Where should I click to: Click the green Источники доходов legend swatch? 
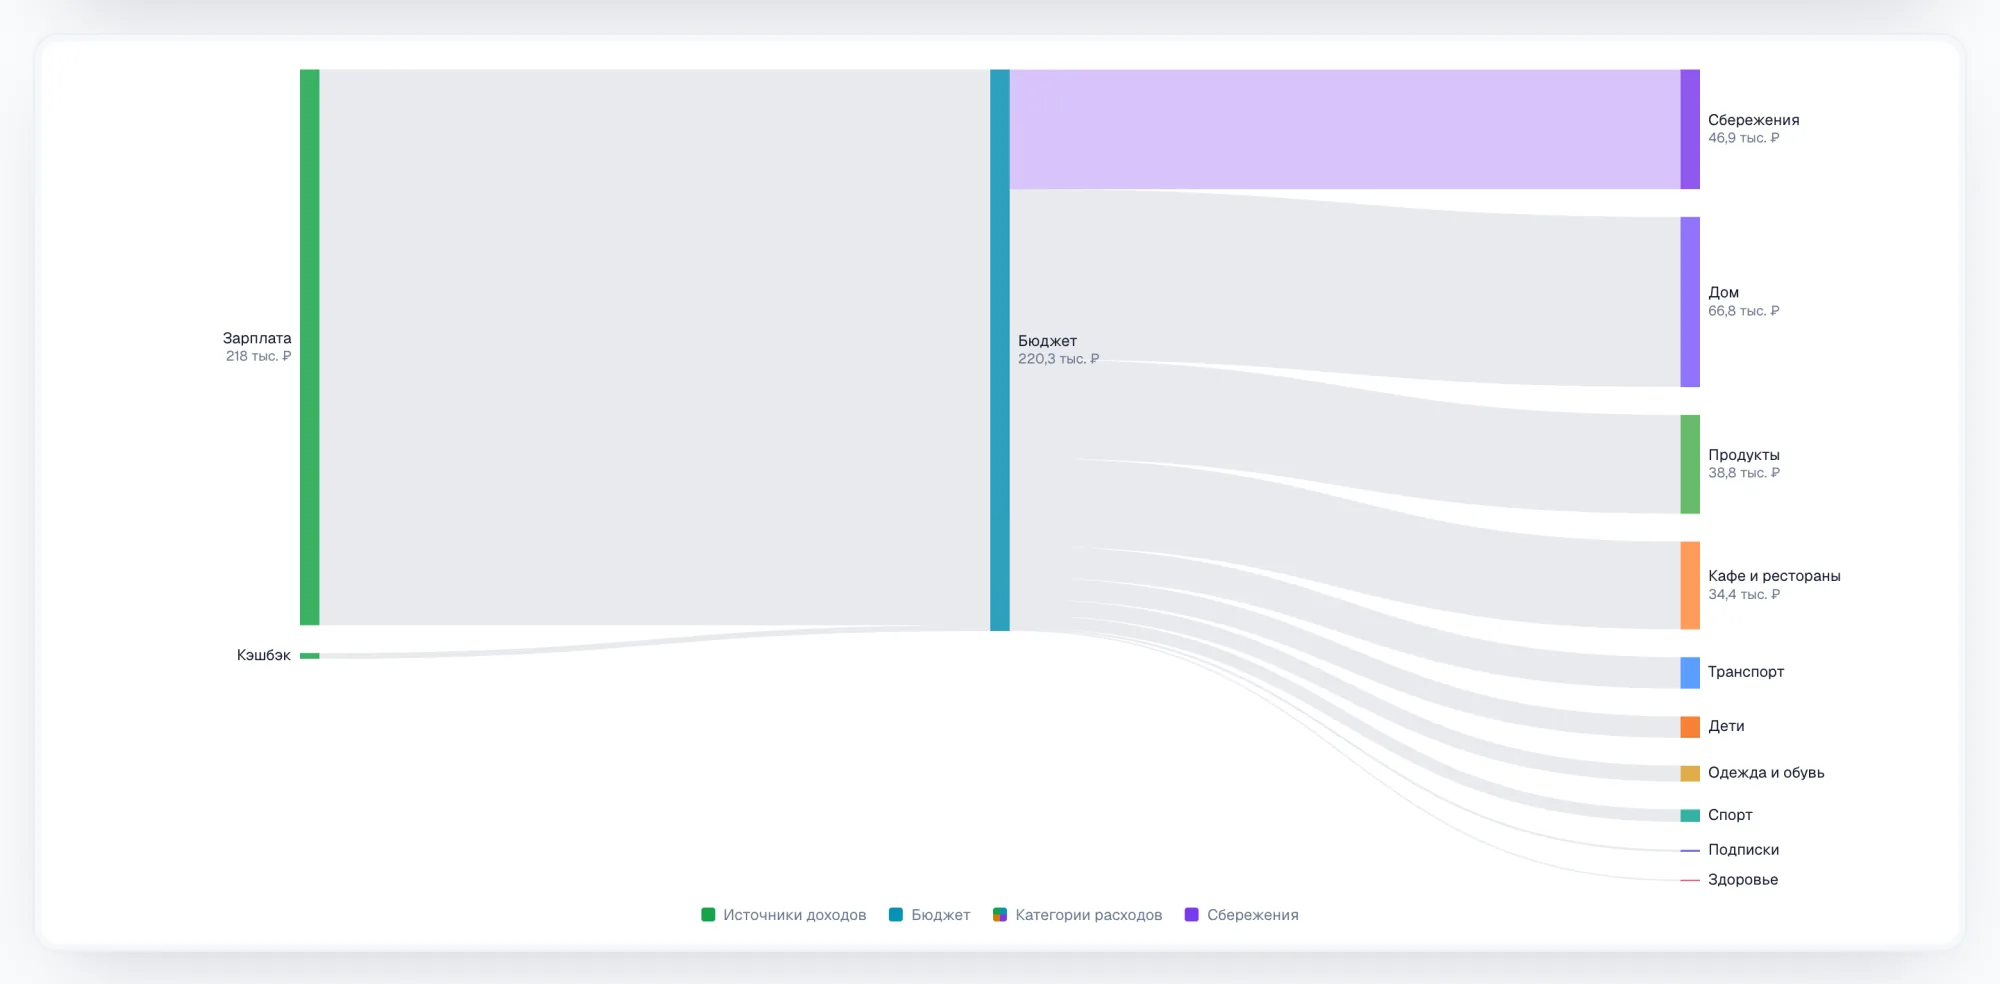[708, 915]
